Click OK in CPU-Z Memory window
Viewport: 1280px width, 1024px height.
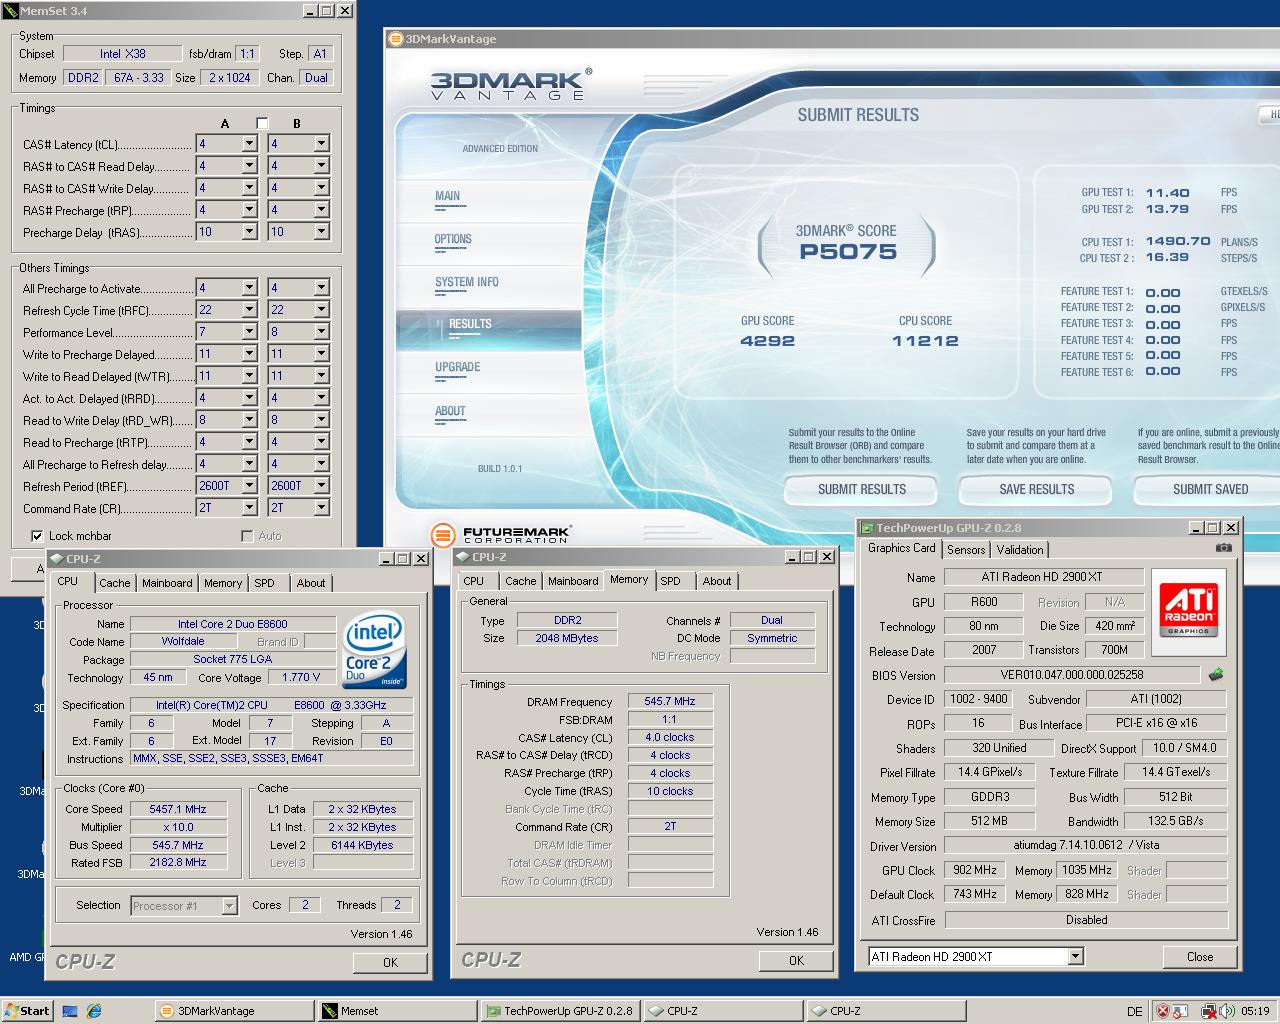796,961
